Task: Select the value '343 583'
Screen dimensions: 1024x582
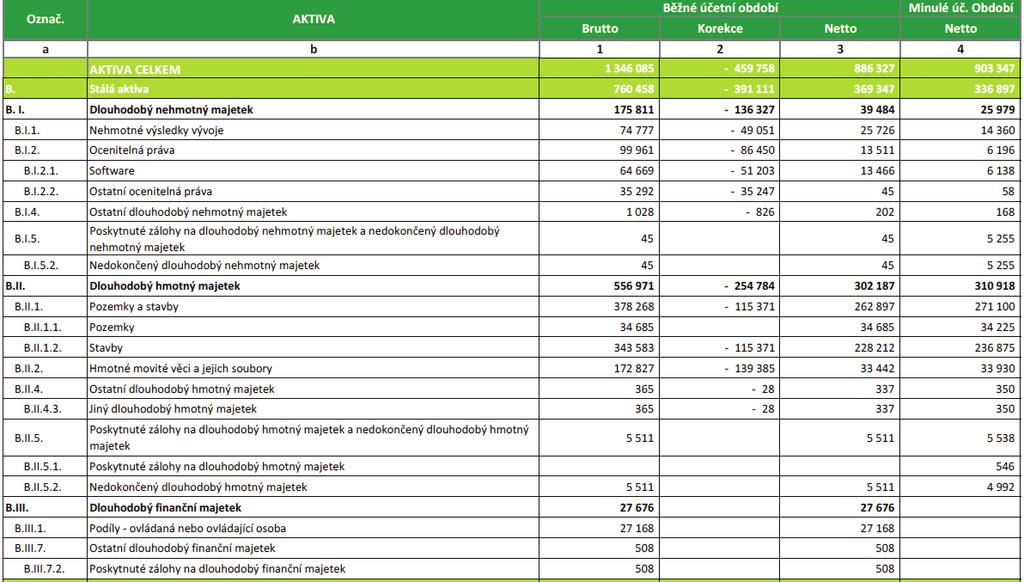Action: click(633, 348)
